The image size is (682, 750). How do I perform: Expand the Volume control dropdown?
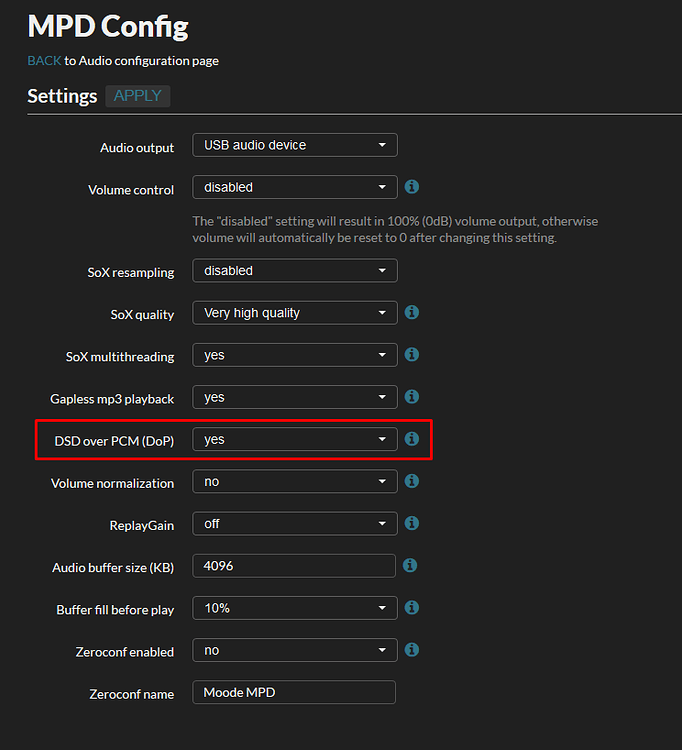pyautogui.click(x=295, y=187)
